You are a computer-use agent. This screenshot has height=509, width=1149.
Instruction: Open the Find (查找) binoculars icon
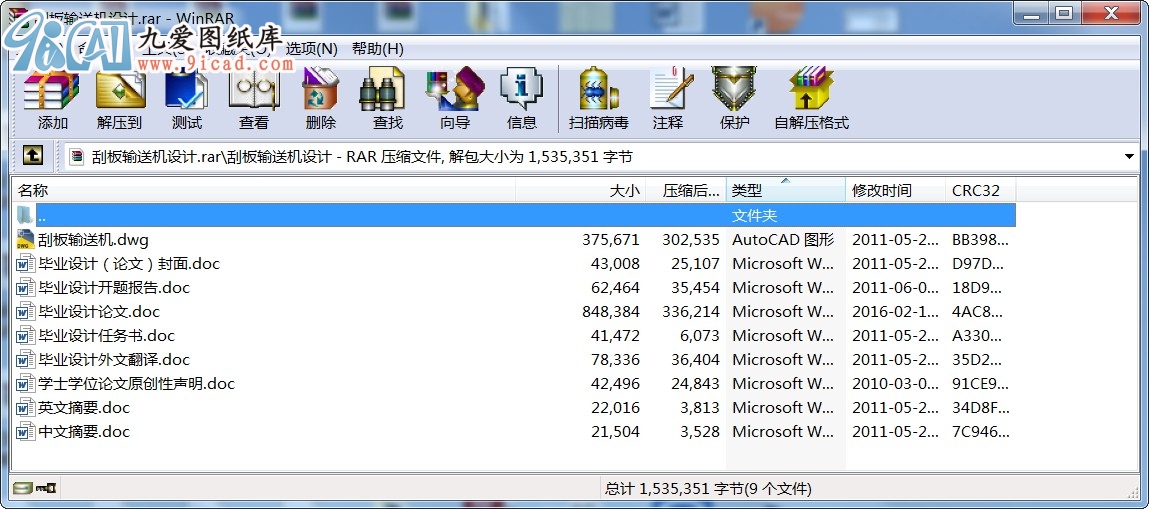[x=387, y=98]
